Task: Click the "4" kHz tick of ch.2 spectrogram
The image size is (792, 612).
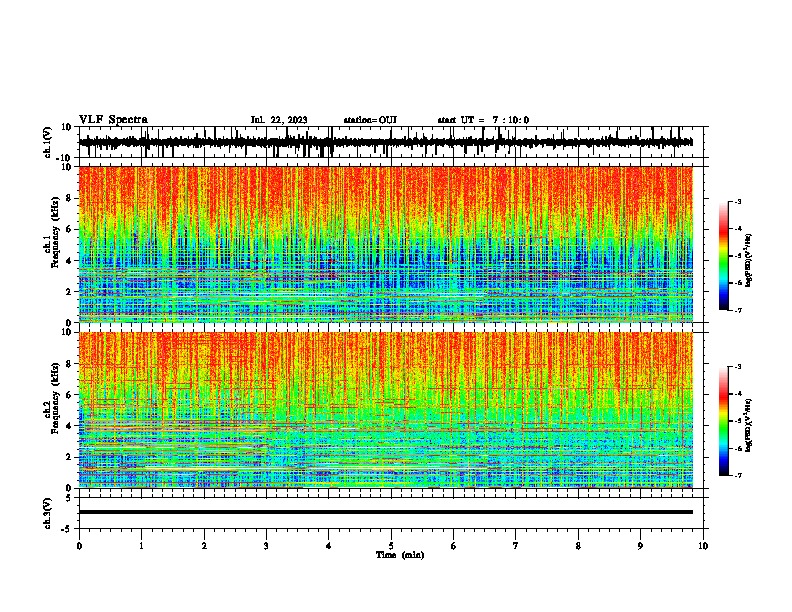Action: click(x=69, y=426)
